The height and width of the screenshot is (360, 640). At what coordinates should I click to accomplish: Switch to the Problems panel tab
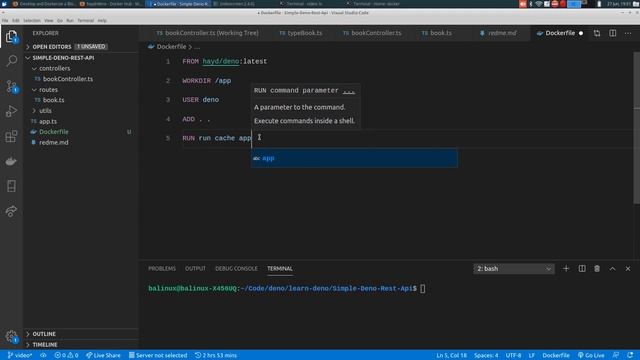click(162, 269)
